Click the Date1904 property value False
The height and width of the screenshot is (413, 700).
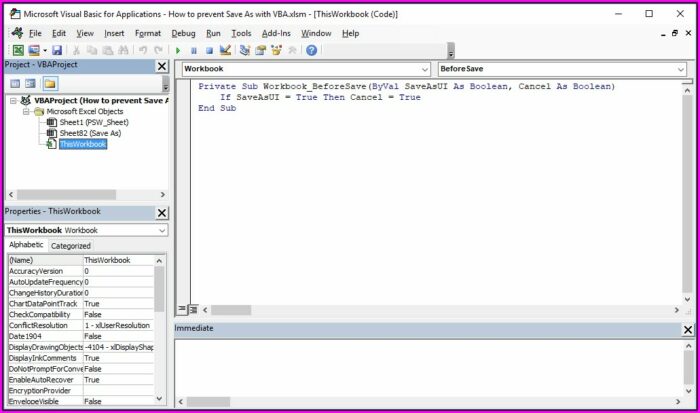coord(118,336)
